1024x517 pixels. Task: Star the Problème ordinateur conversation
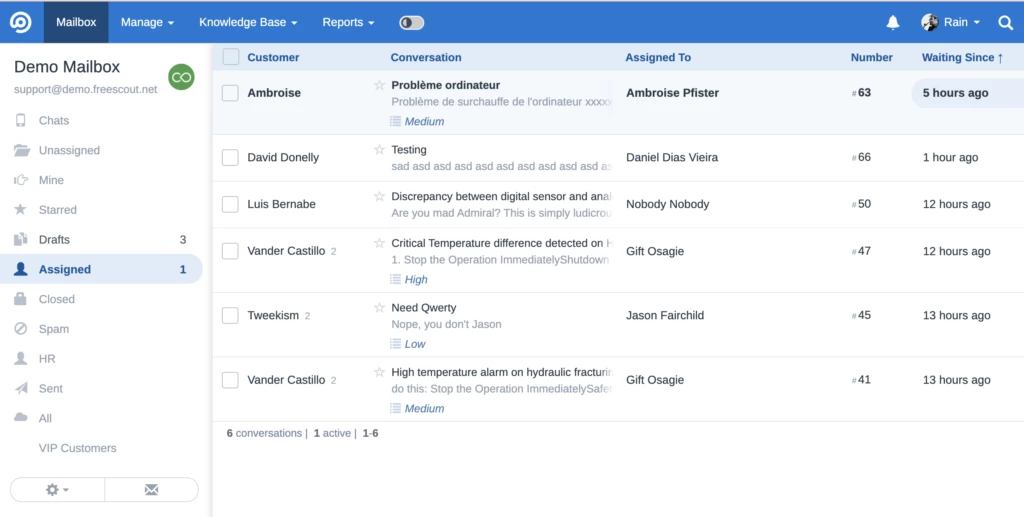coord(379,86)
